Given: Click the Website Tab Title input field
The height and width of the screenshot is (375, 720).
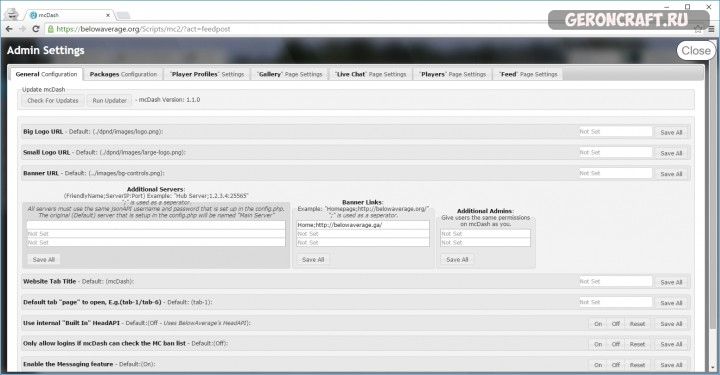Looking at the screenshot, I should tap(615, 281).
